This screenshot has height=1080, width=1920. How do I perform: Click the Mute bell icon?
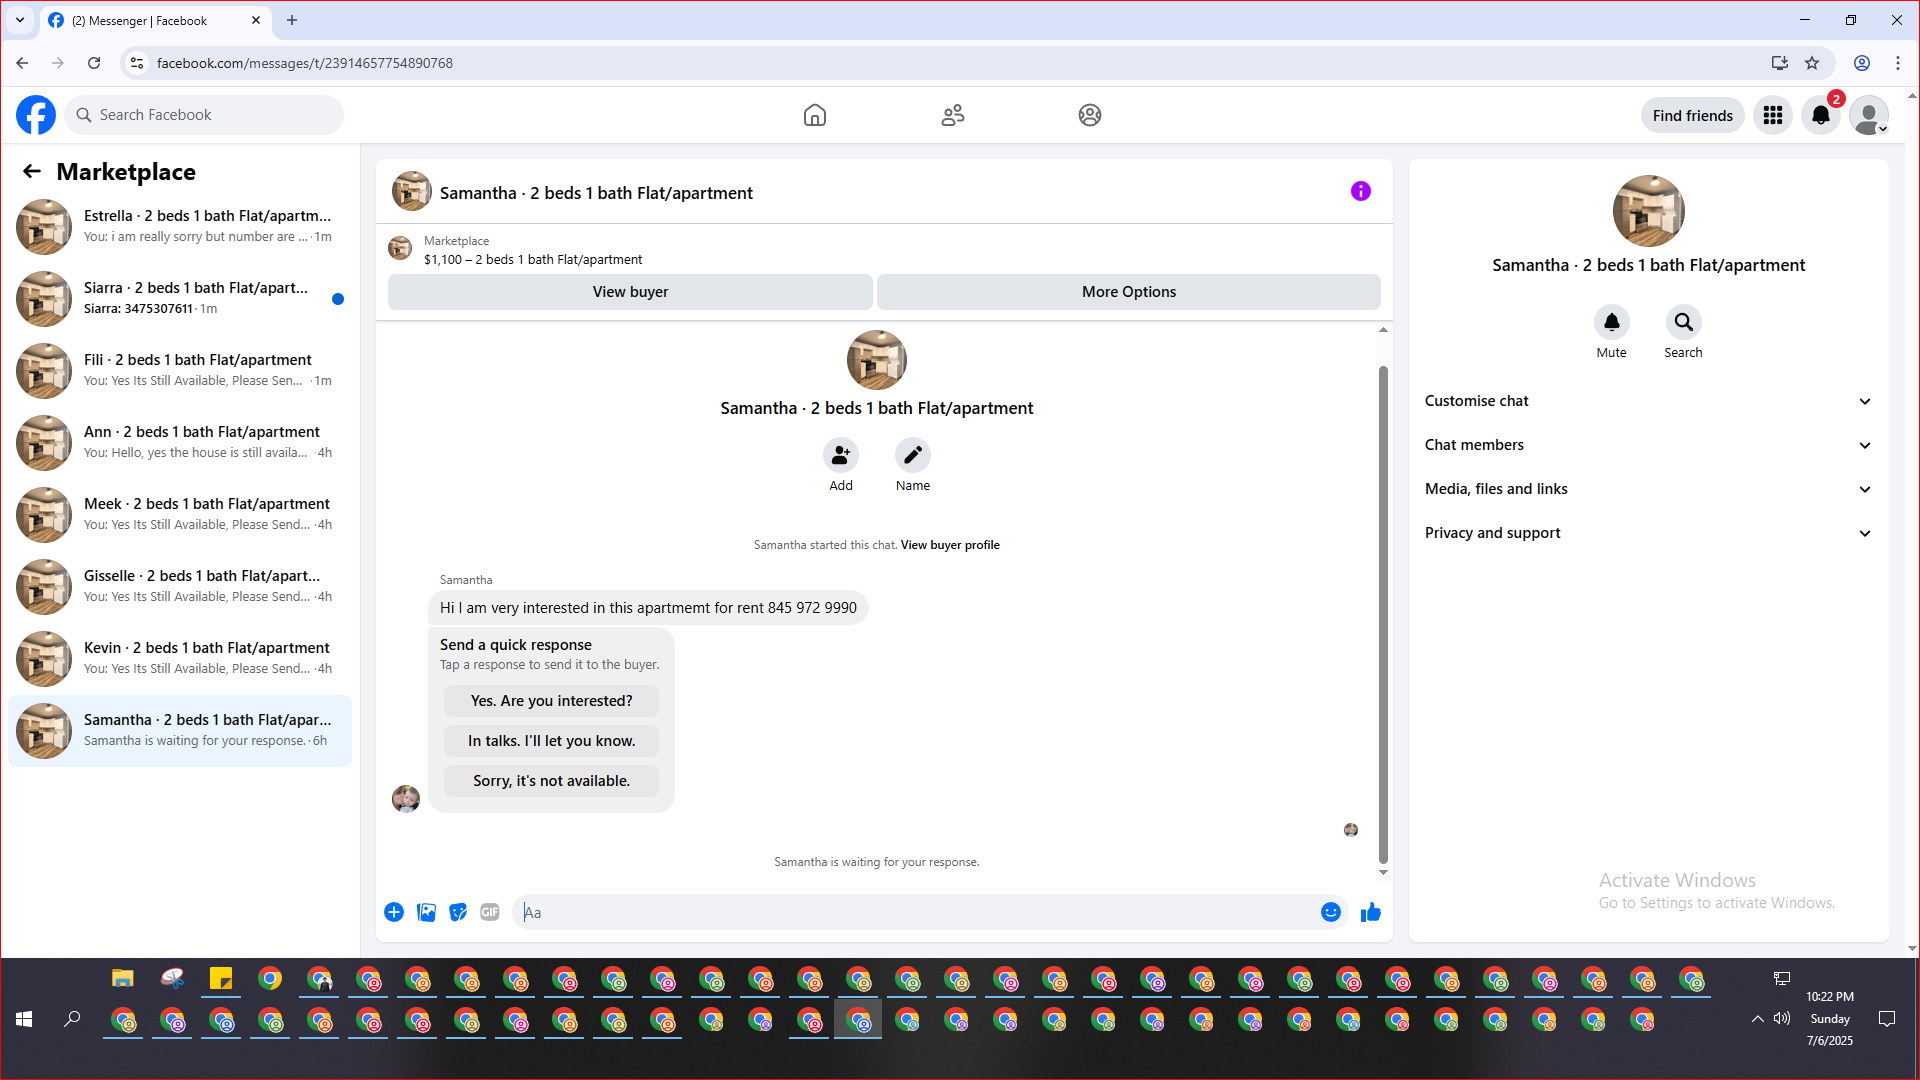(x=1611, y=322)
